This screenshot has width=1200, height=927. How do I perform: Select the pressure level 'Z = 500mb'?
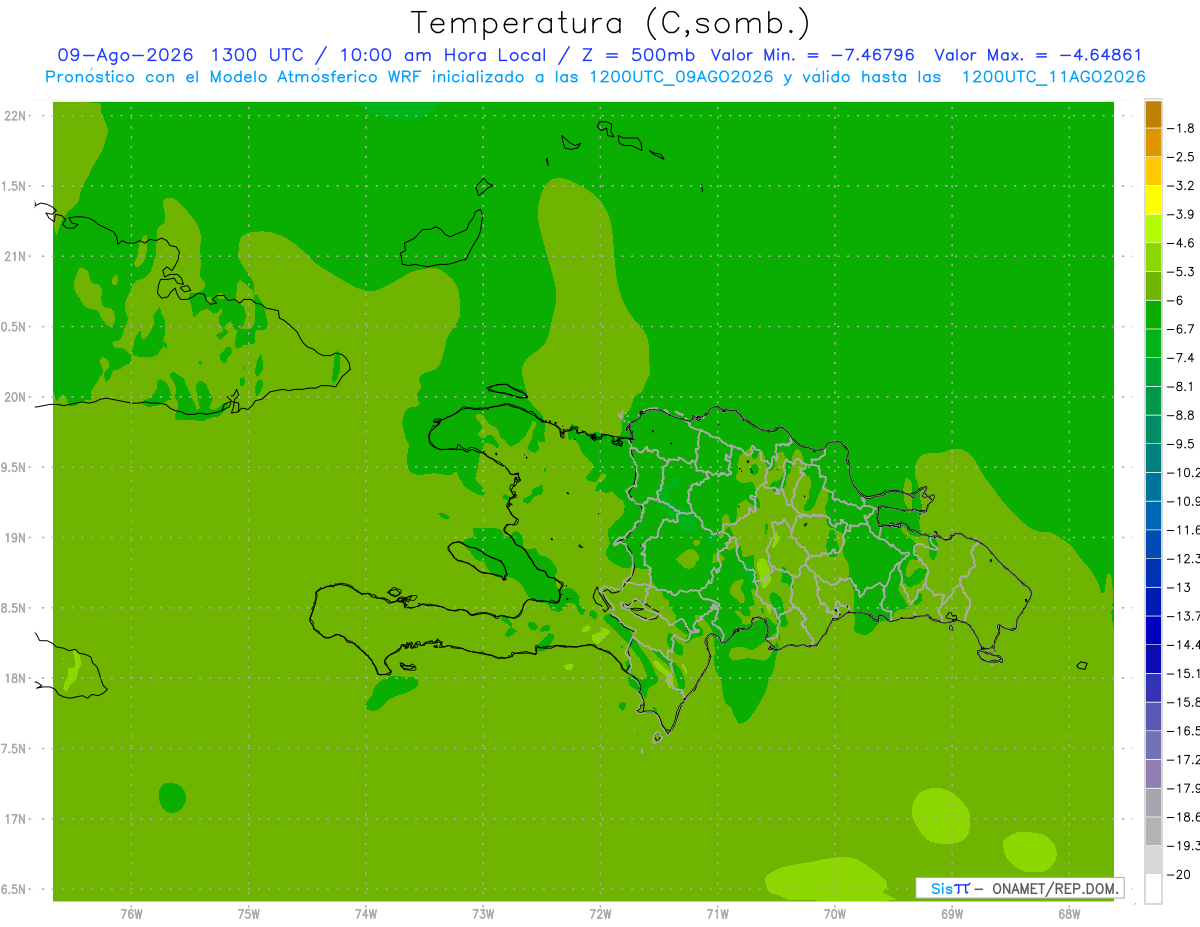[x=638, y=55]
